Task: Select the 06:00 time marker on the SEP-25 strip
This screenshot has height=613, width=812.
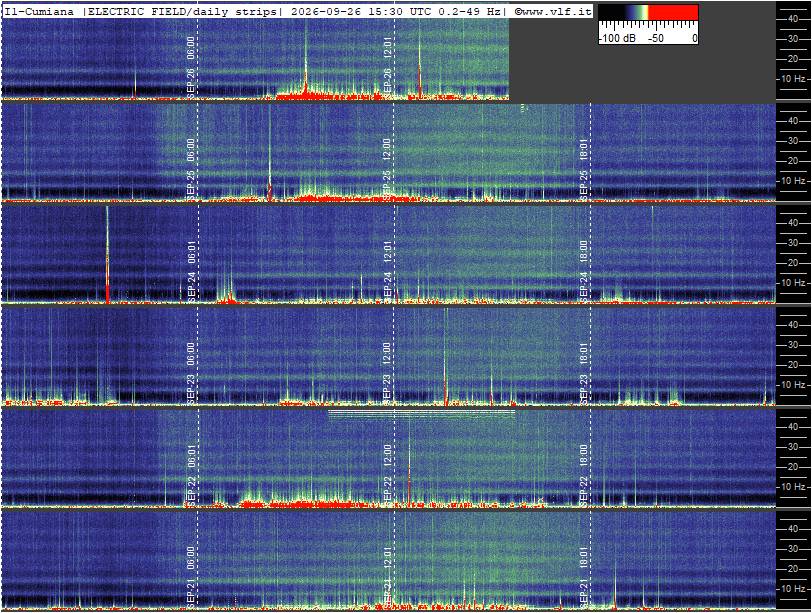Action: (191, 150)
